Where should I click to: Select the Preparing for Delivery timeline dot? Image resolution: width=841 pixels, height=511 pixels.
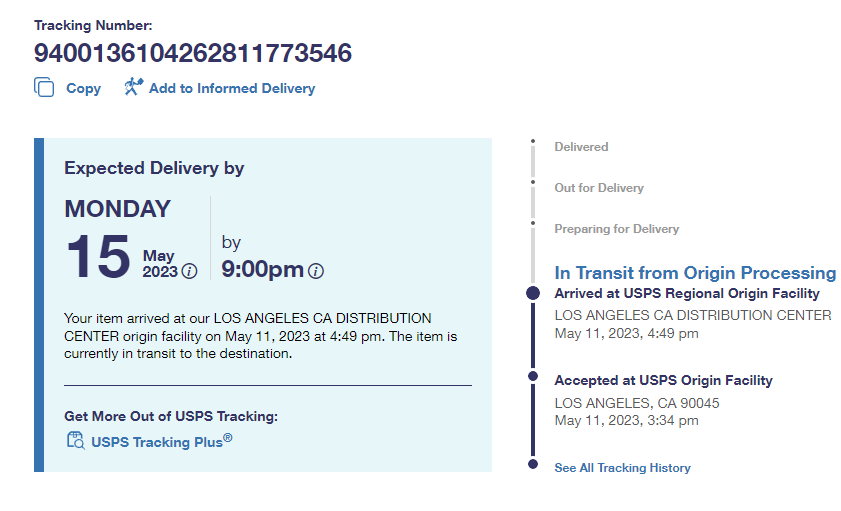pos(533,223)
